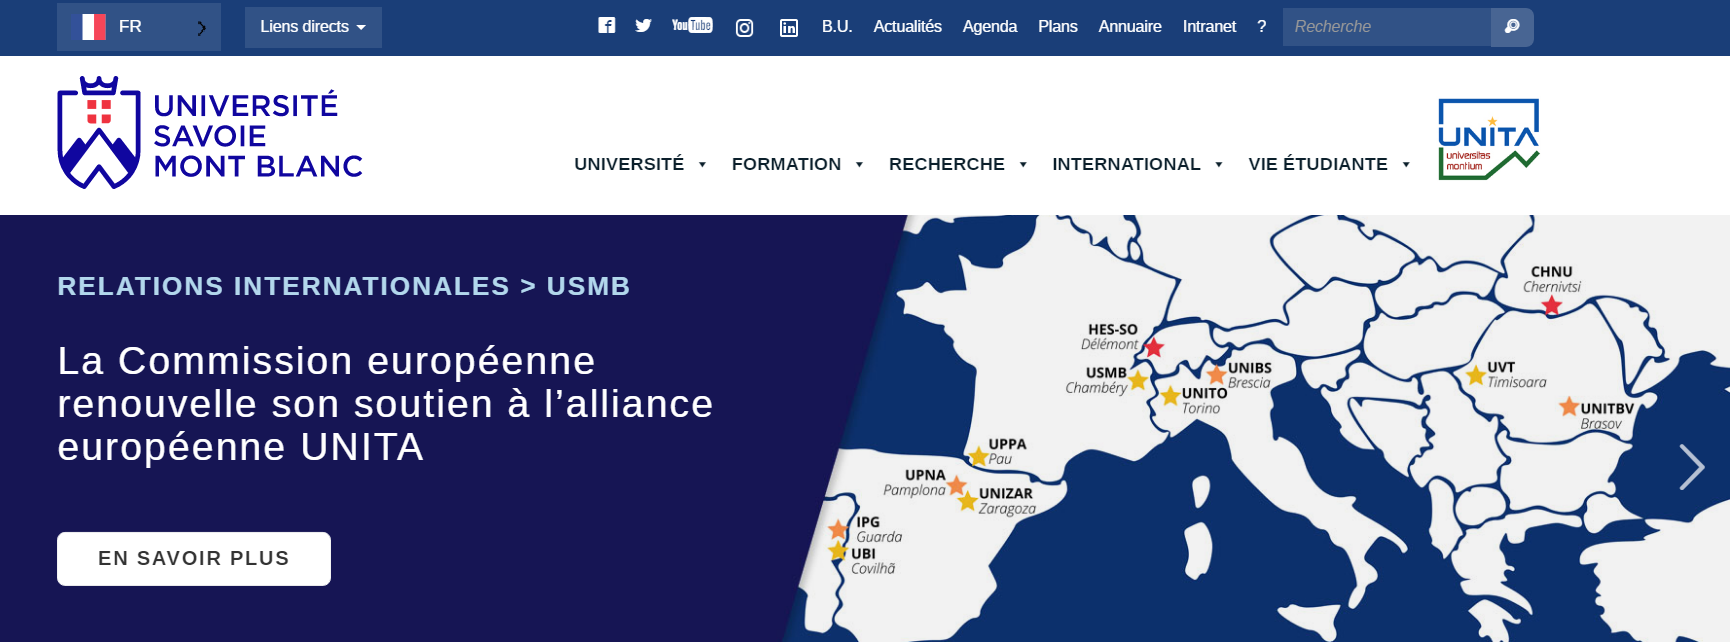Open the Facebook page icon
The height and width of the screenshot is (642, 1730).
(607, 26)
